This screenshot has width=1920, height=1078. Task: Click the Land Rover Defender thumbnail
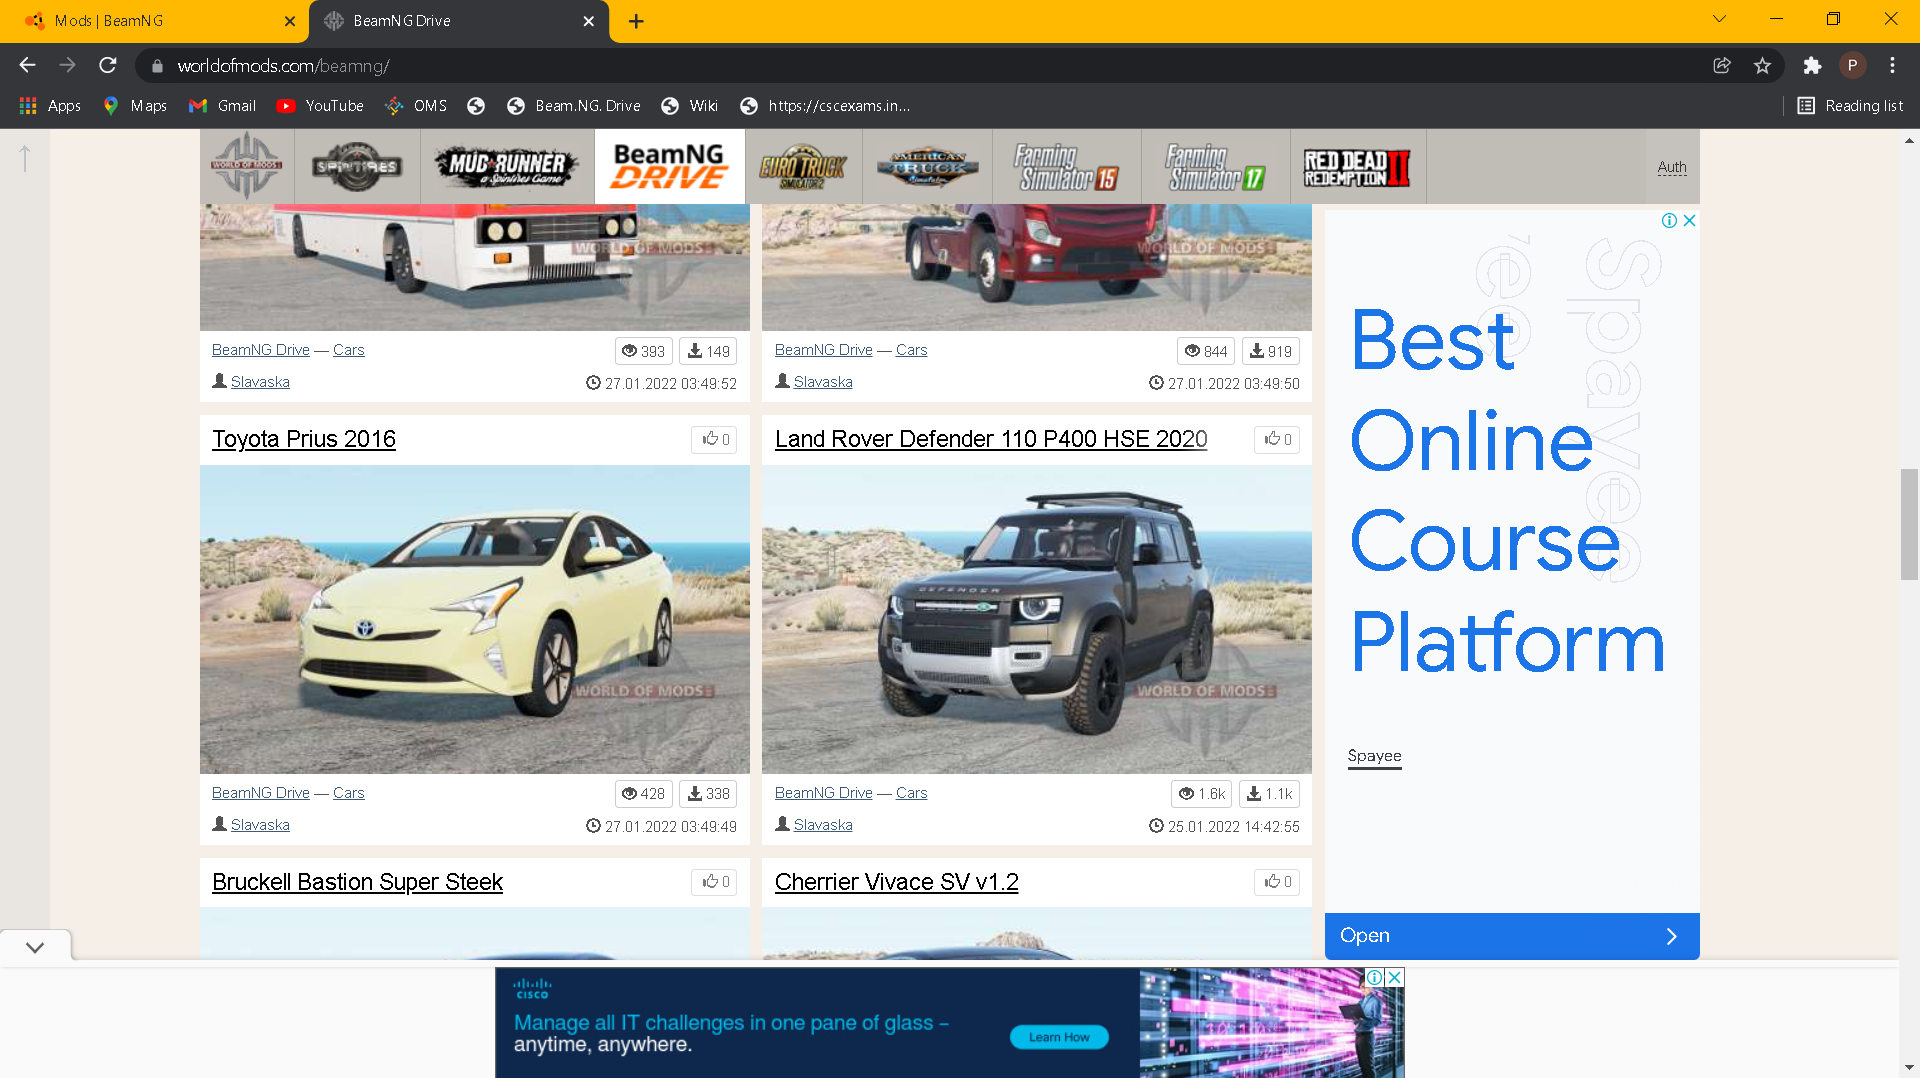pos(1037,619)
